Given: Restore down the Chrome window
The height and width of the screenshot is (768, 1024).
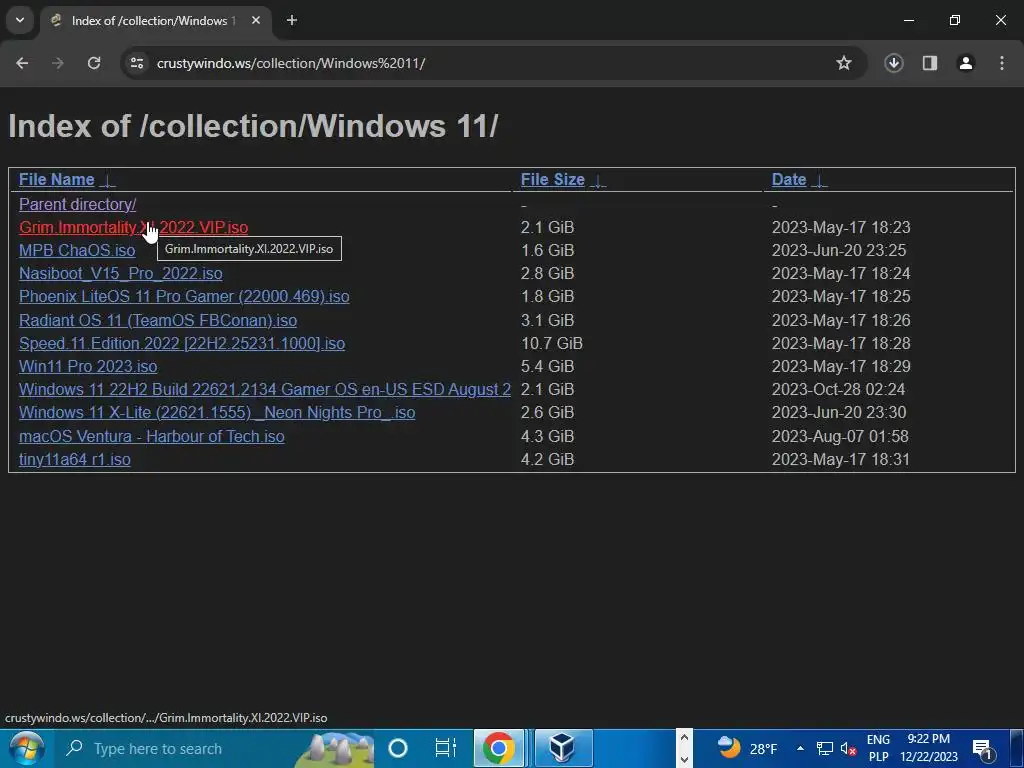Looking at the screenshot, I should 955,20.
